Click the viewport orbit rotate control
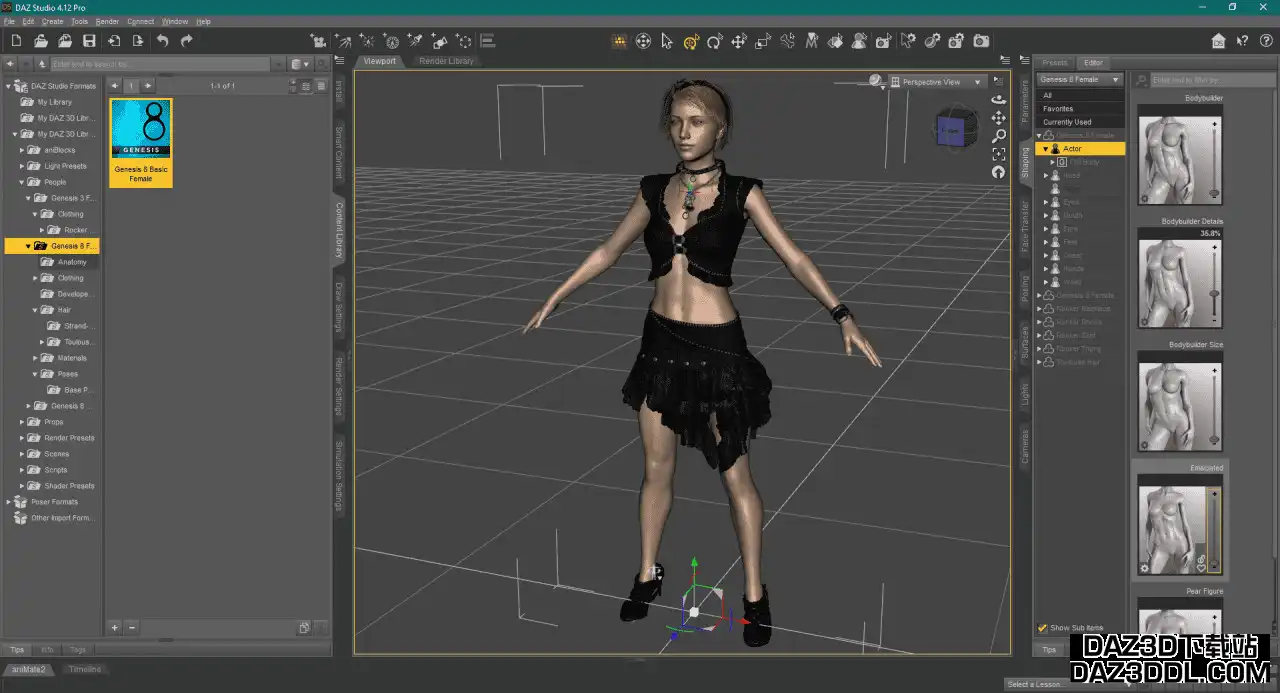Screen dimensions: 1280x693 998,100
